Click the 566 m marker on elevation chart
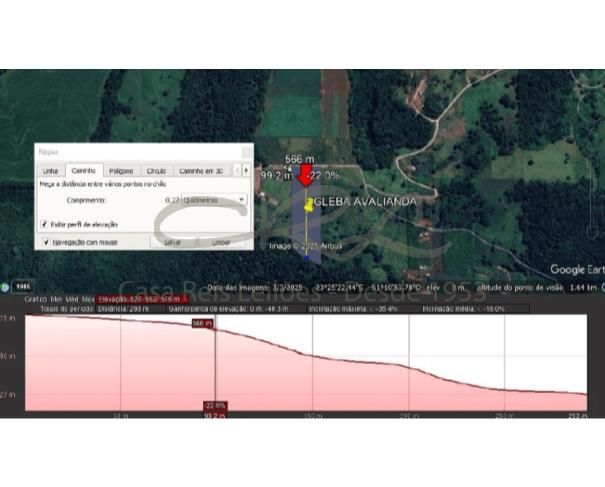605x487 pixels. tap(203, 323)
